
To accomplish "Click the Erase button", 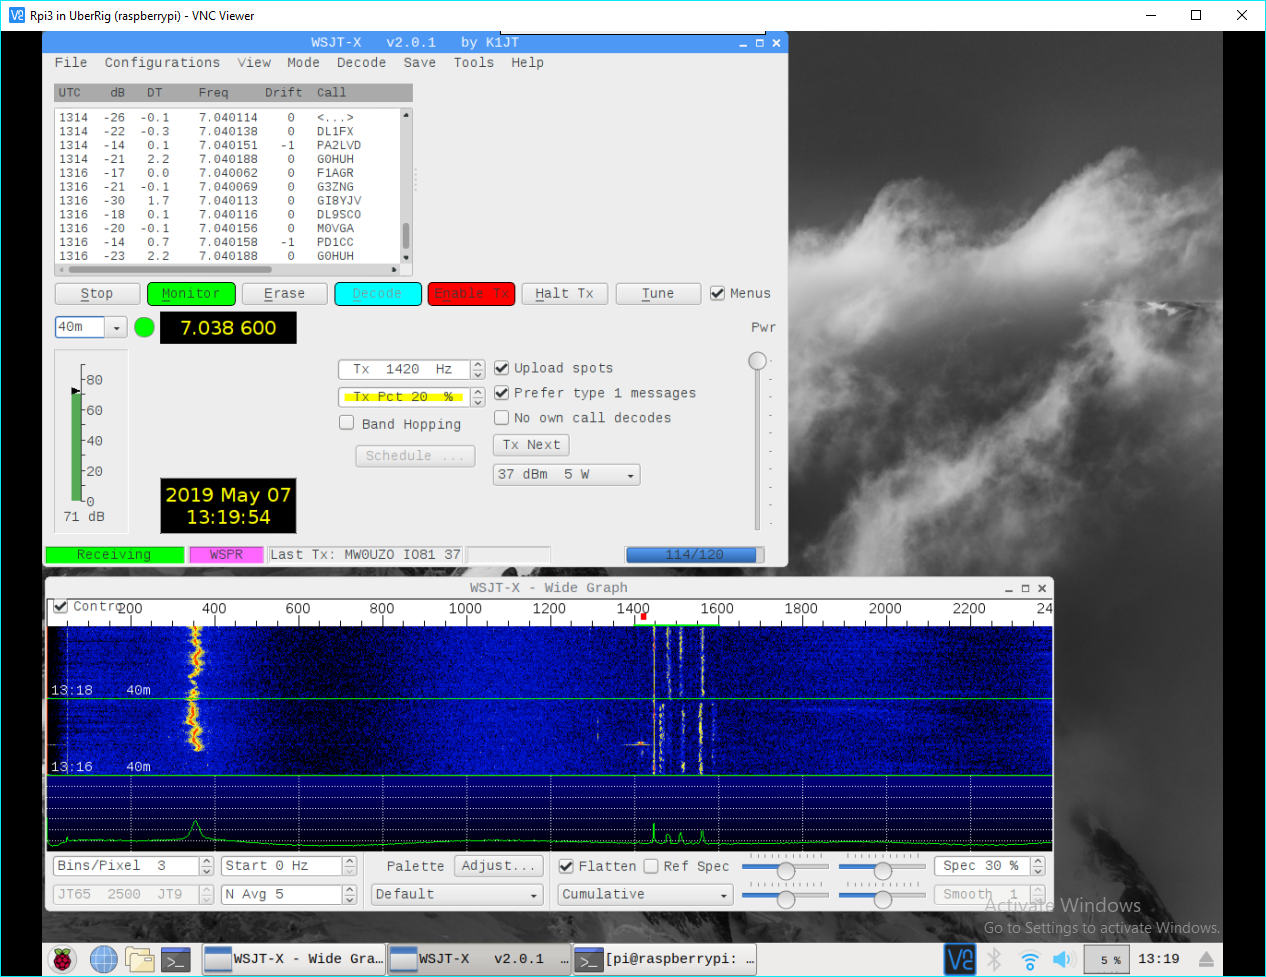I will (x=284, y=293).
